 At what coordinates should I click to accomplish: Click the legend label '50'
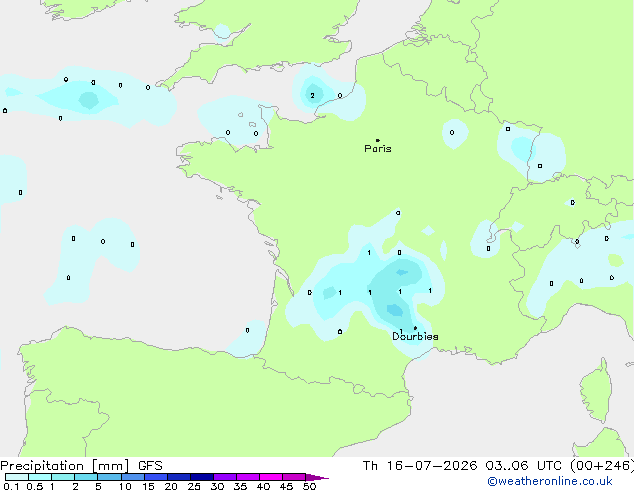pos(310,486)
